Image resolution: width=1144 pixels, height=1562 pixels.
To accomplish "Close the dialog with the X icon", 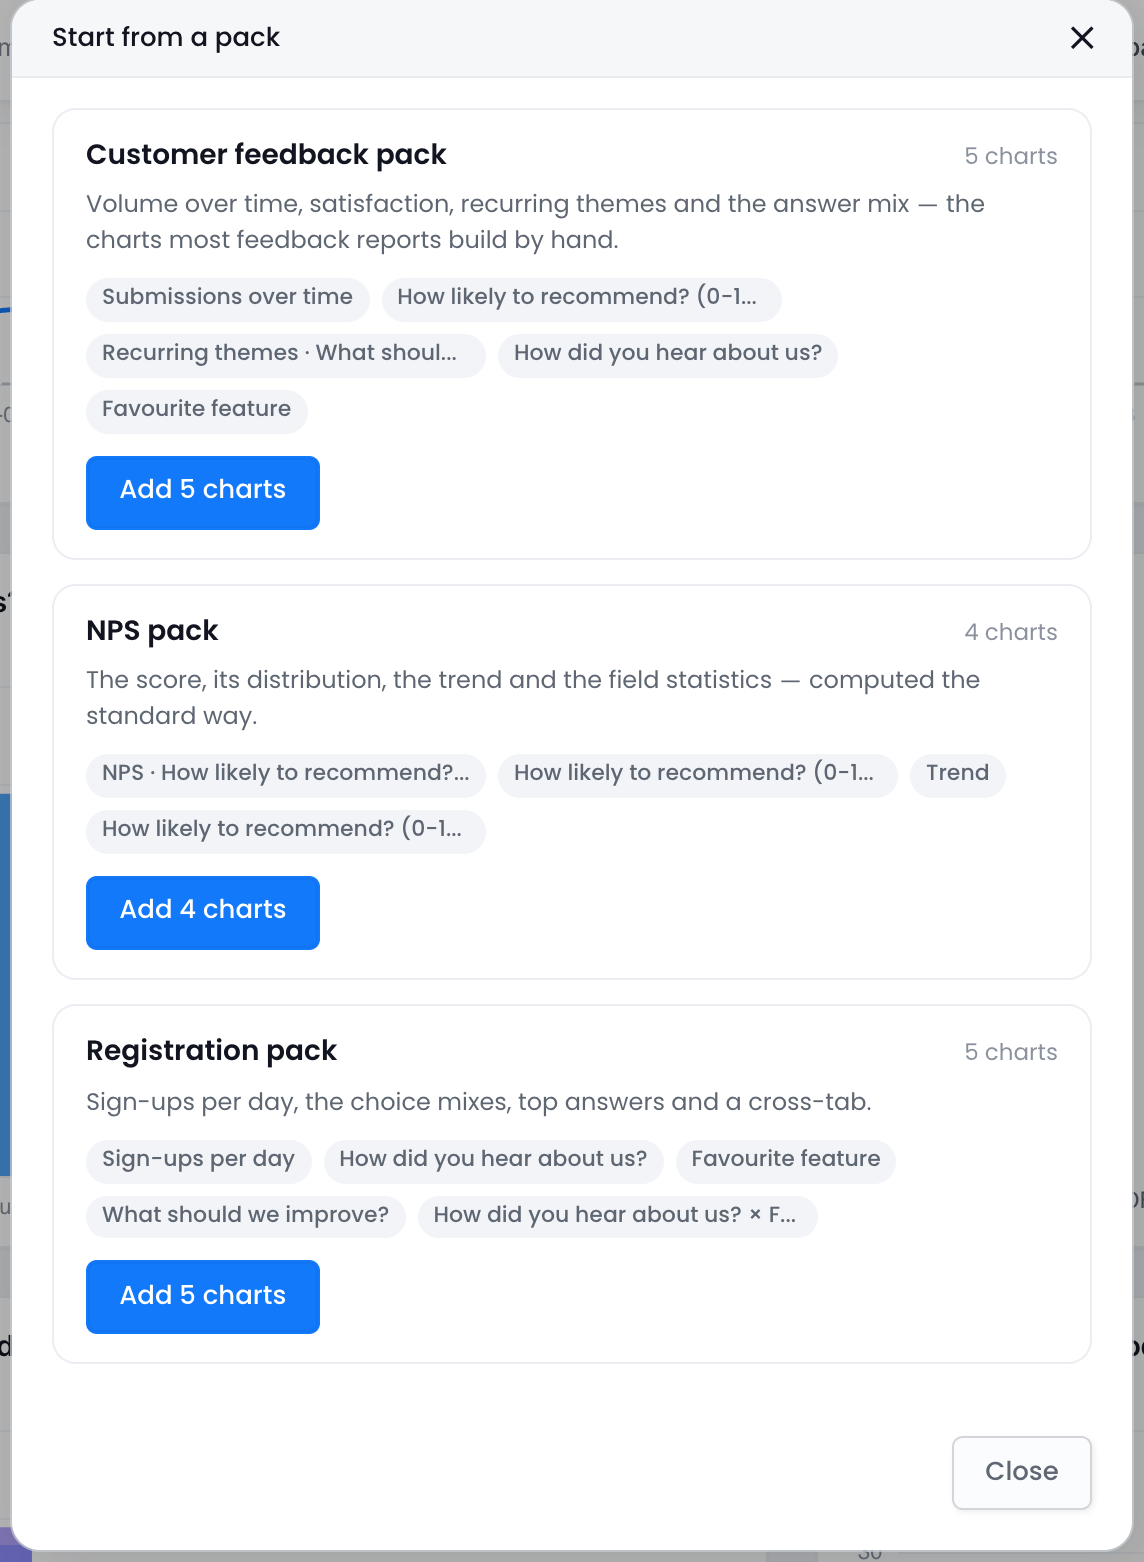I will click(x=1082, y=38).
